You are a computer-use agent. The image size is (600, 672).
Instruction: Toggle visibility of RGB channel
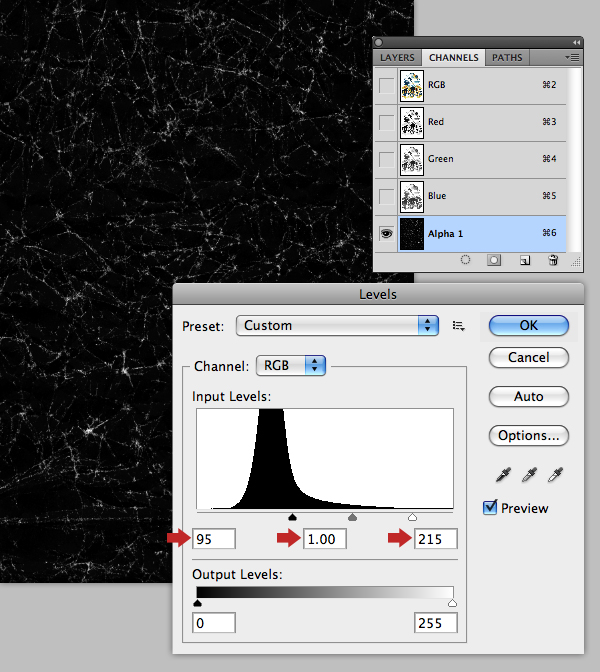tap(387, 86)
